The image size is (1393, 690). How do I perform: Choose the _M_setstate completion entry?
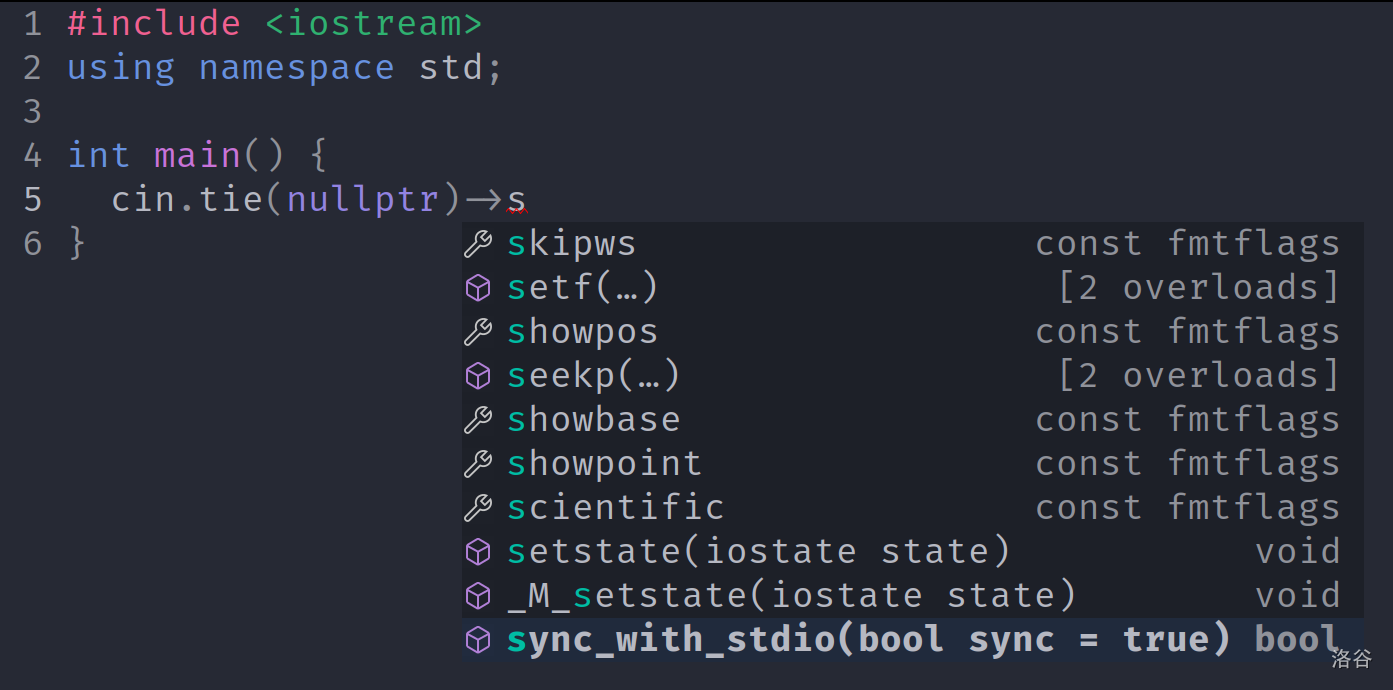pyautogui.click(x=791, y=596)
